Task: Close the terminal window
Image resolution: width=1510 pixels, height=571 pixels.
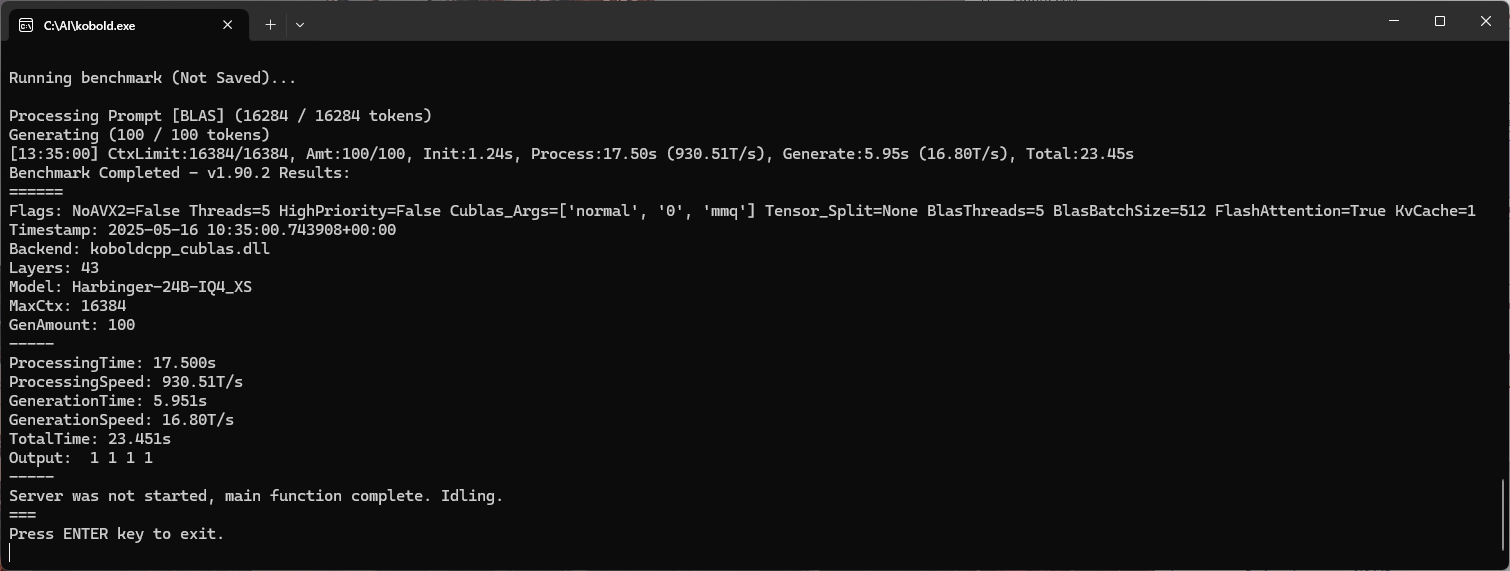Action: pyautogui.click(x=1486, y=21)
